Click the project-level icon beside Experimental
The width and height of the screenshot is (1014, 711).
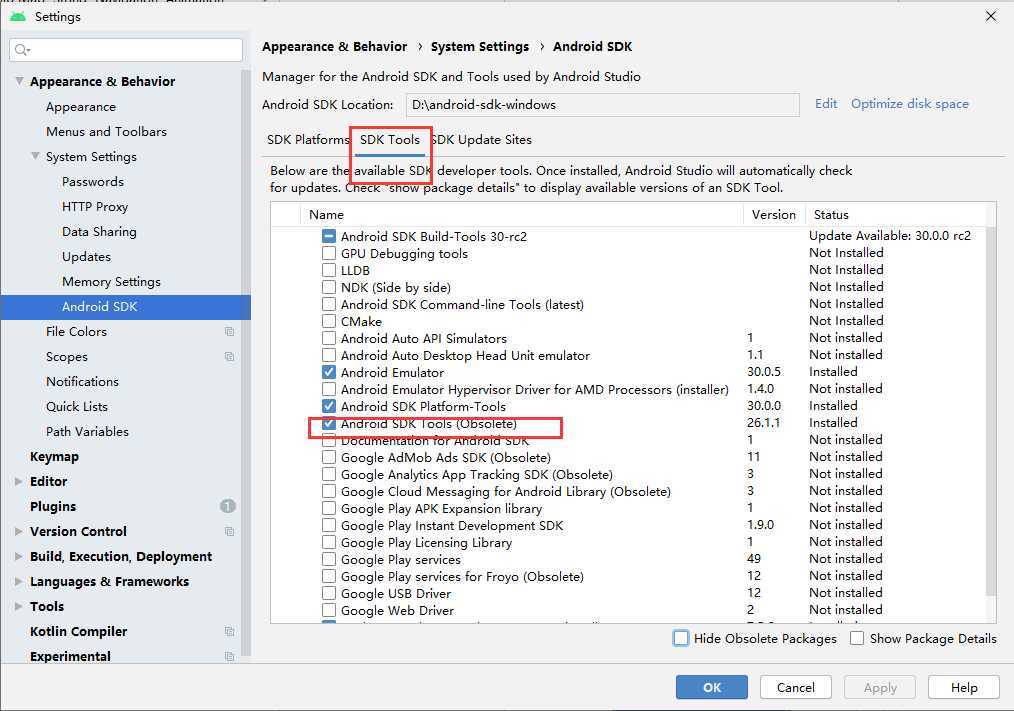(x=229, y=656)
